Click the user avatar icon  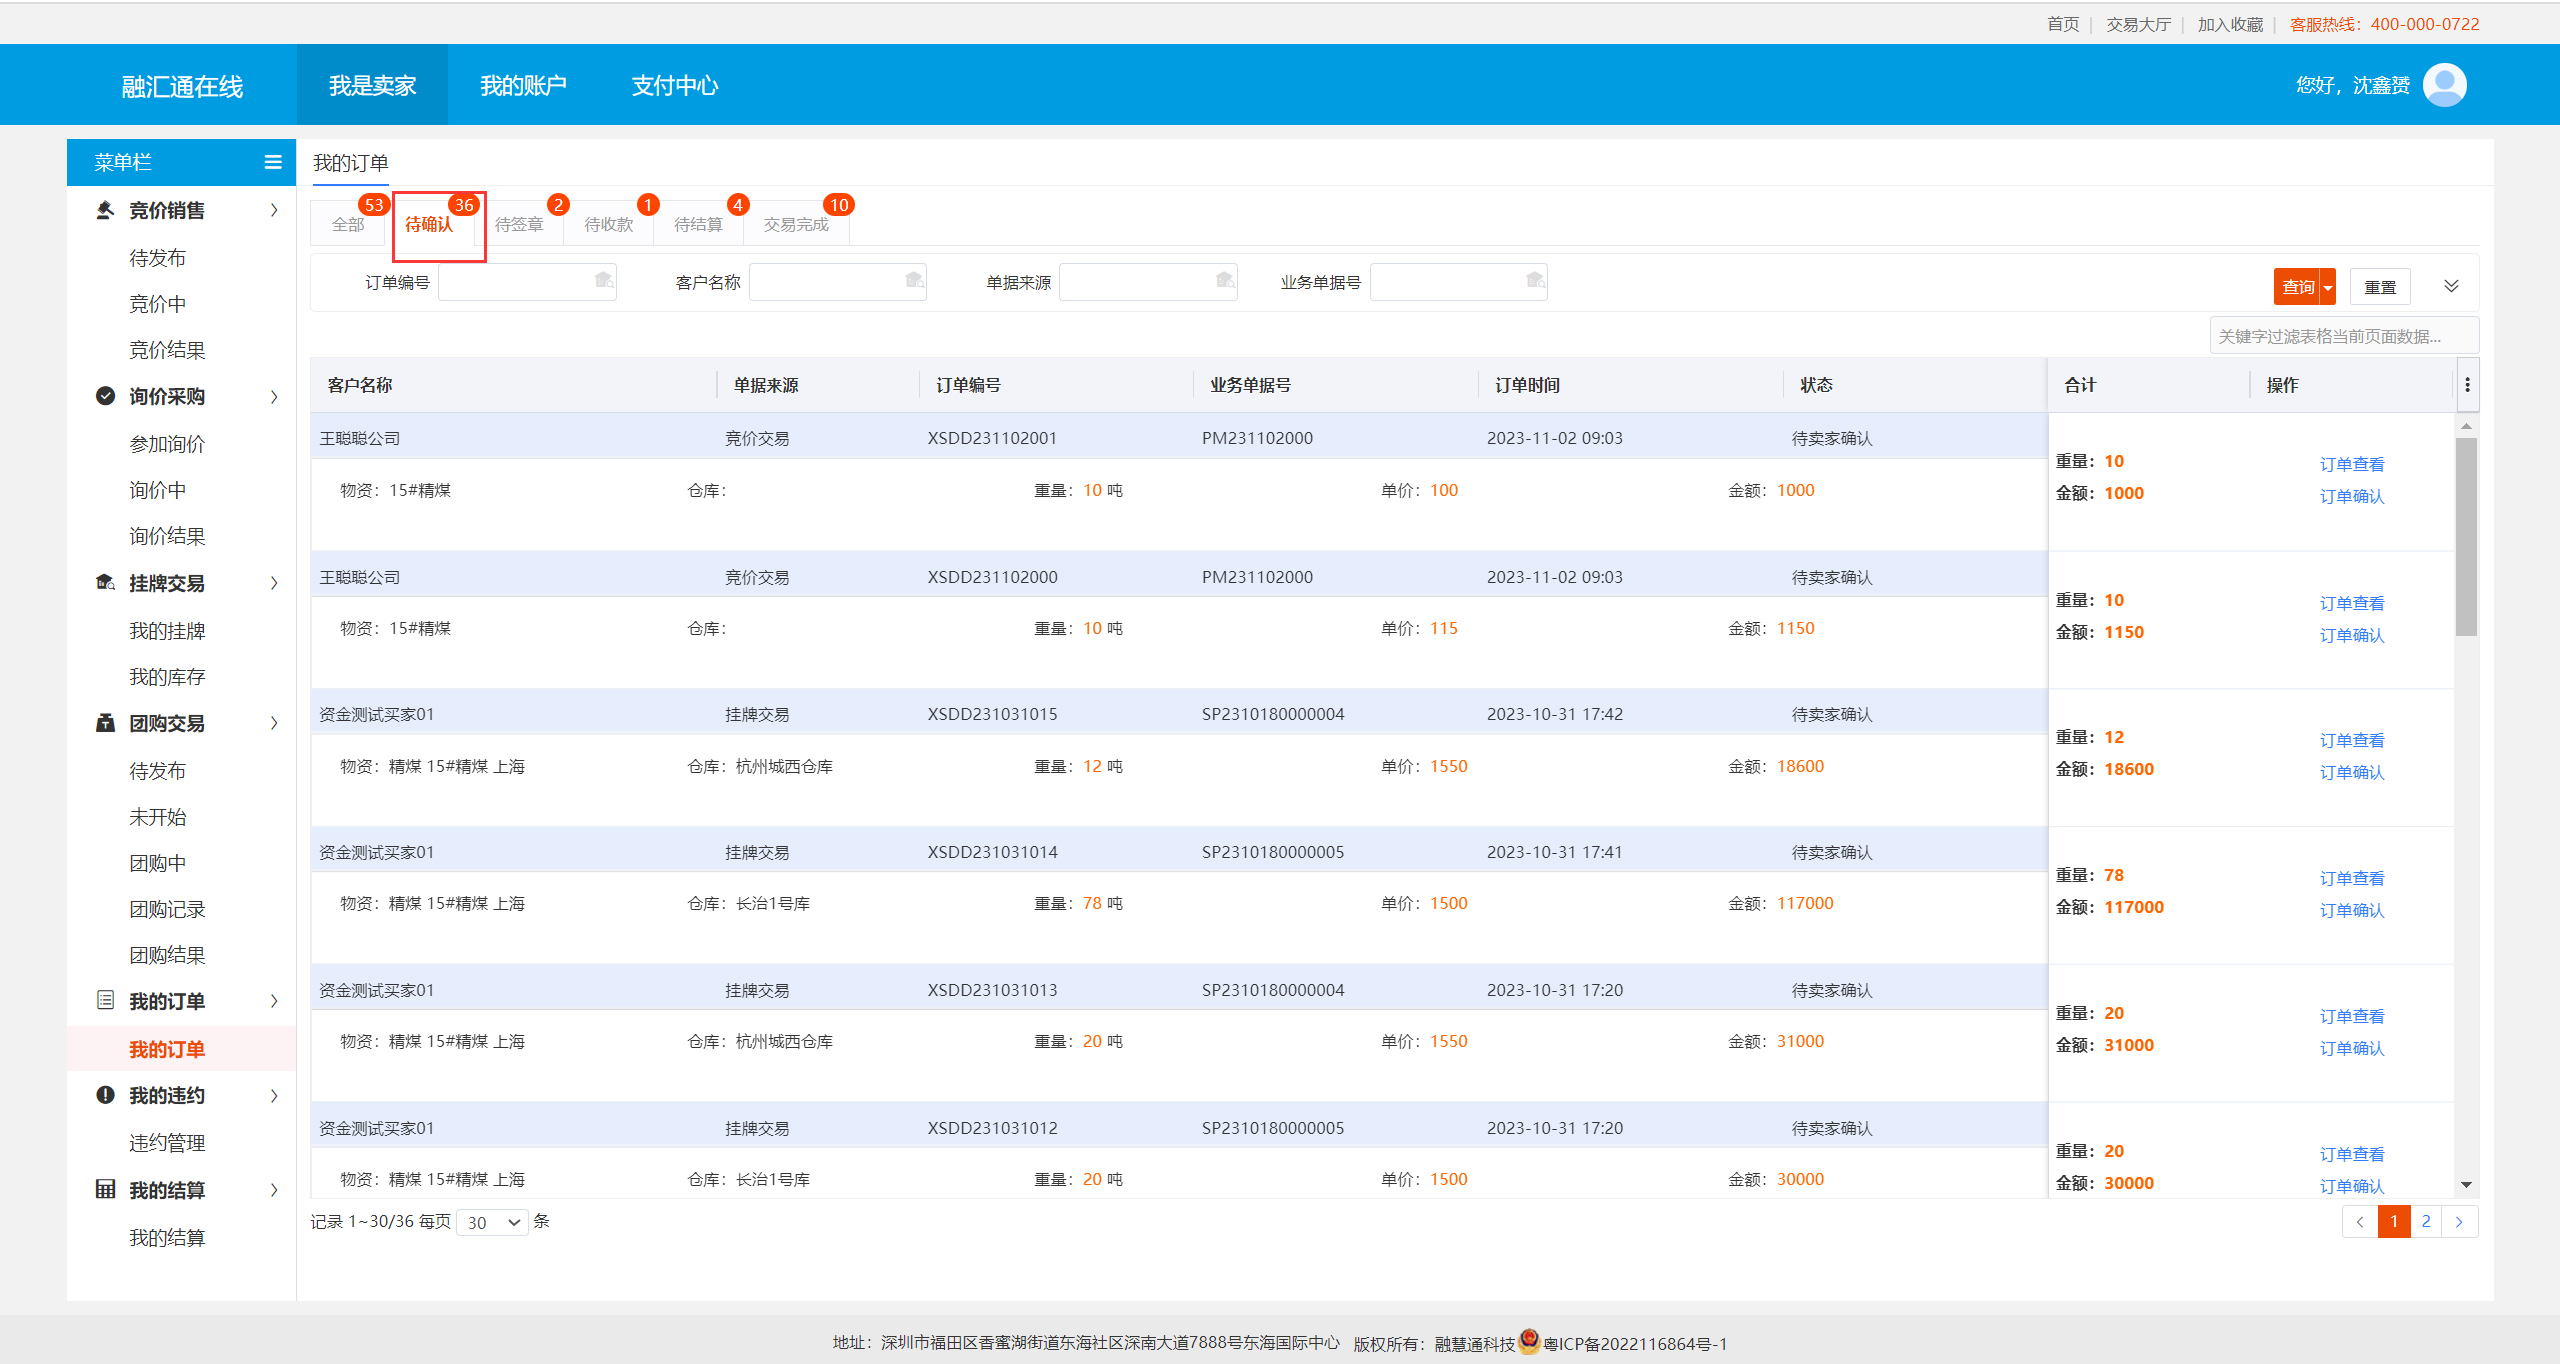[2445, 85]
